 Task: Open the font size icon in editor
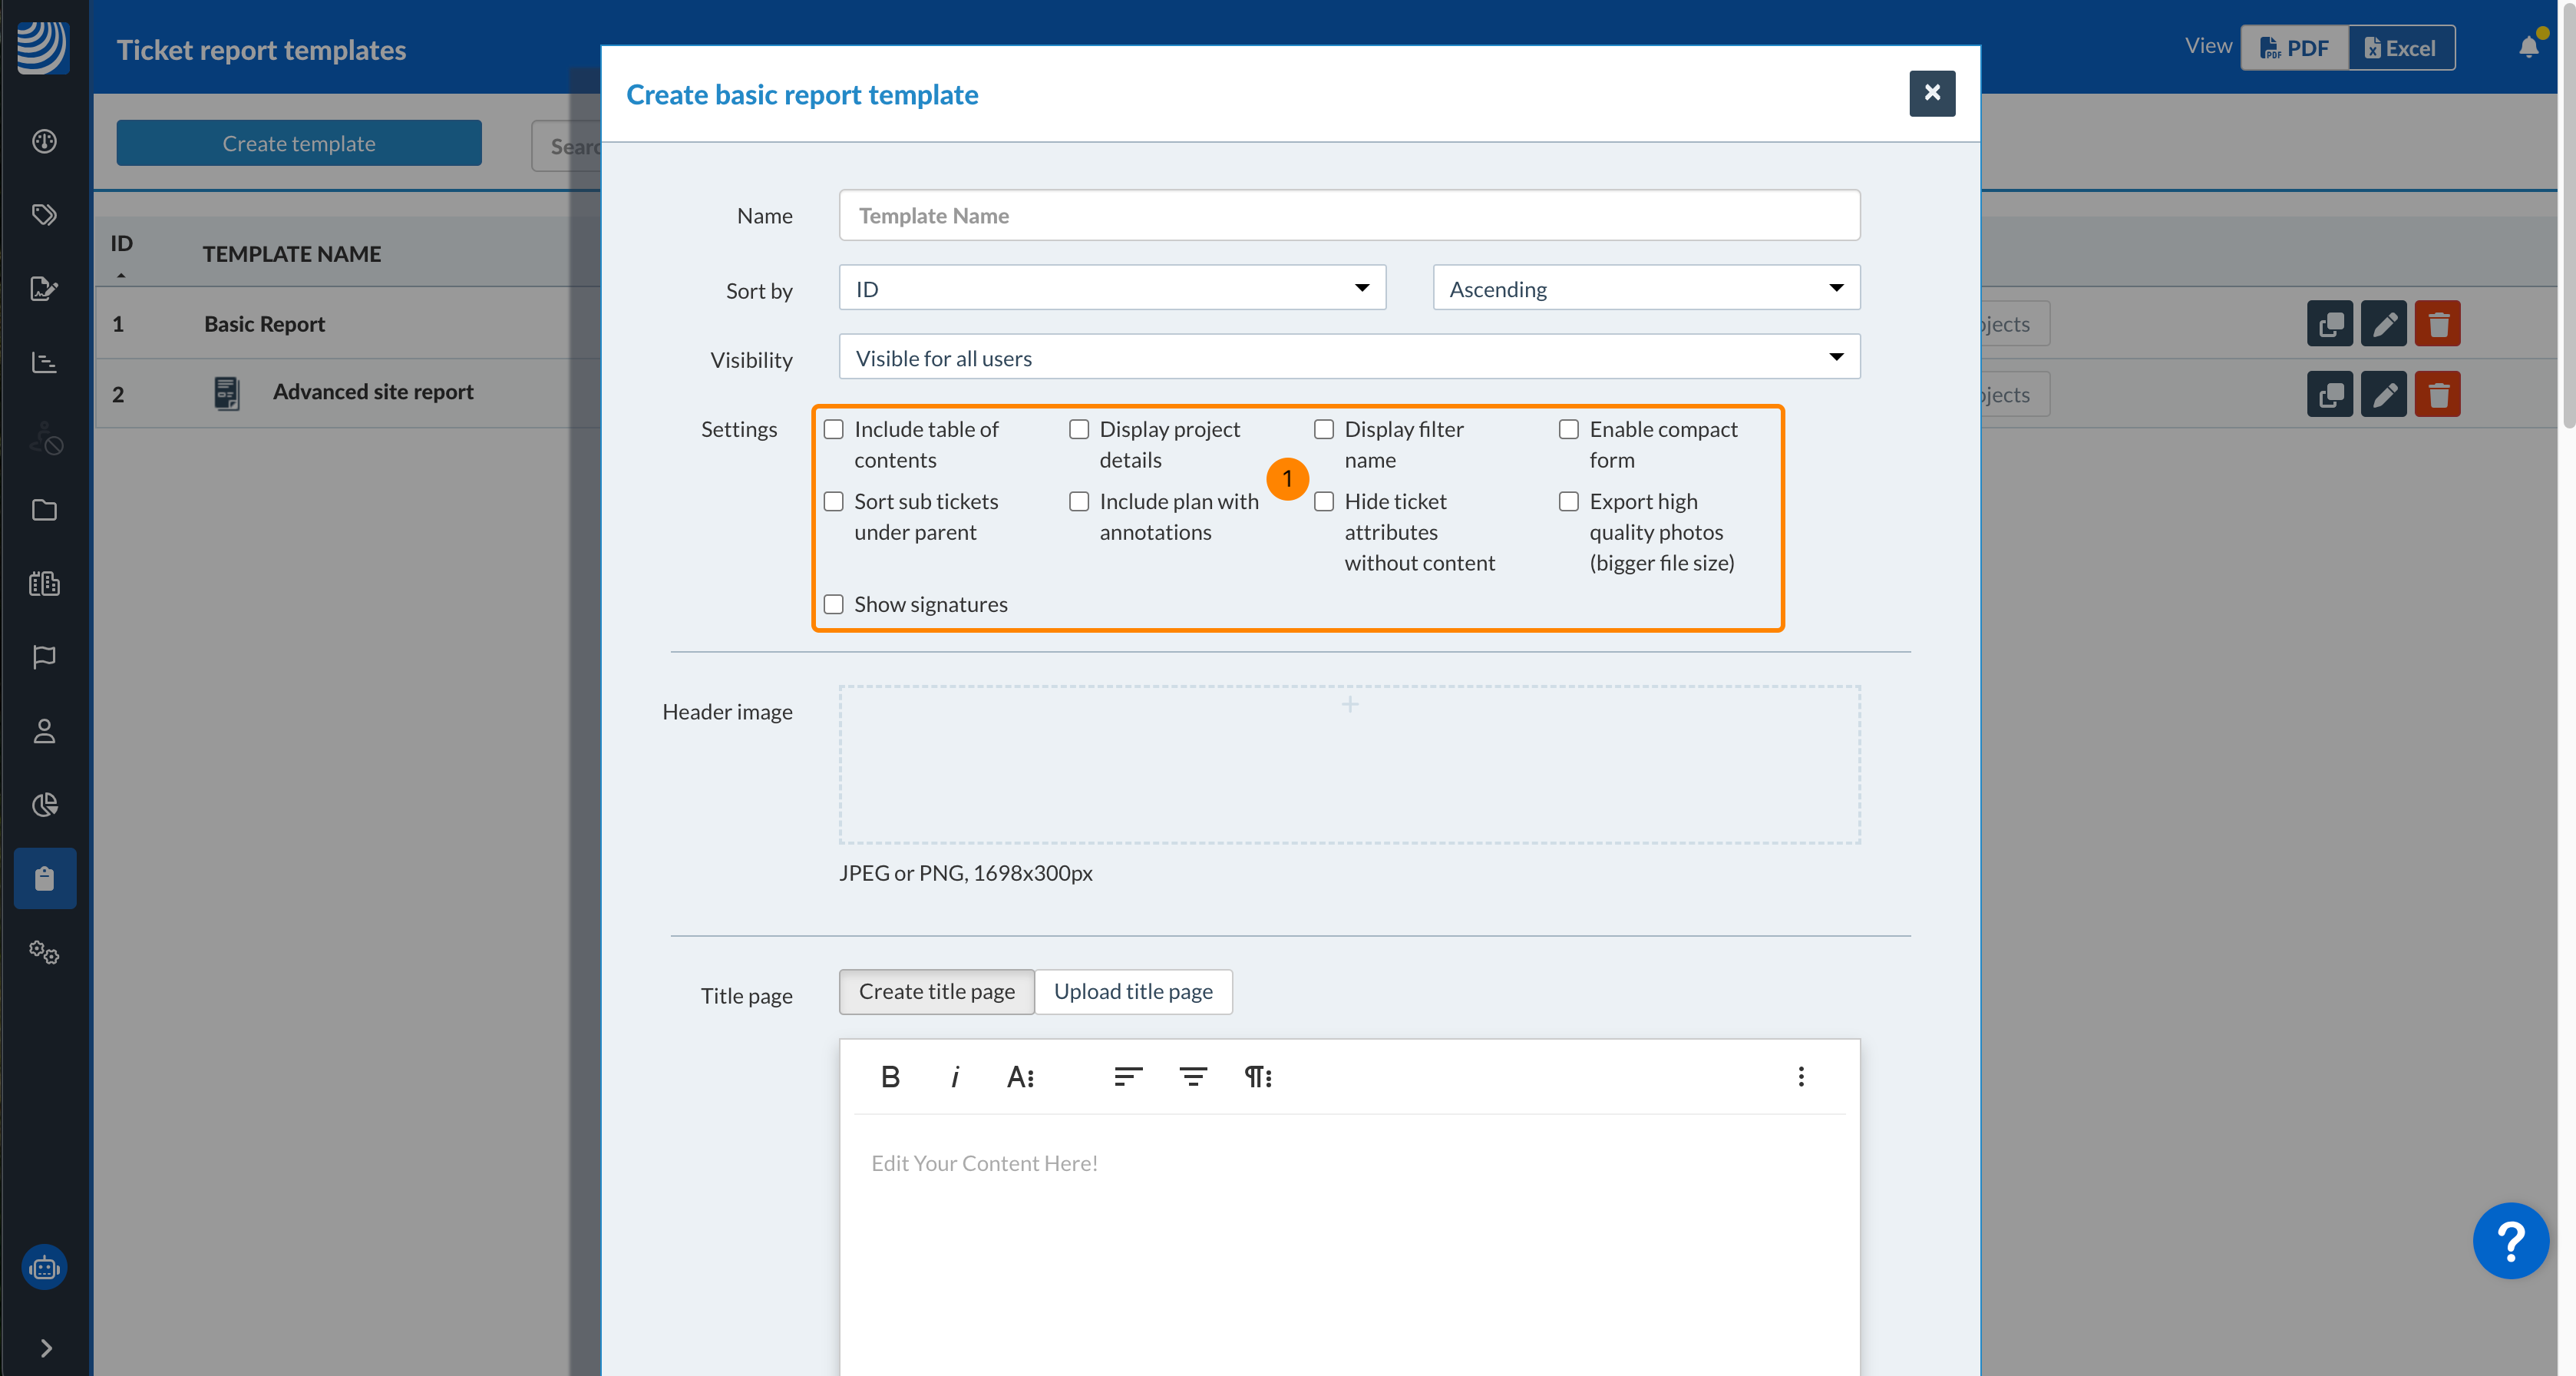coord(1020,1077)
